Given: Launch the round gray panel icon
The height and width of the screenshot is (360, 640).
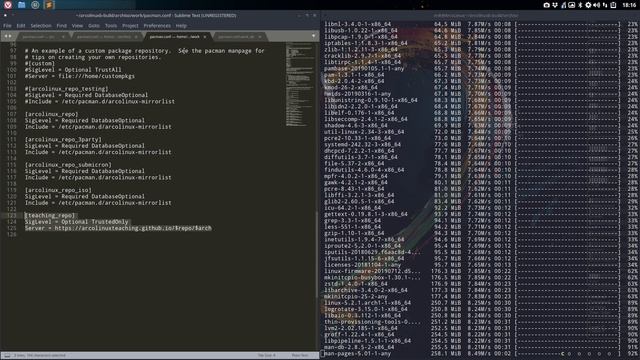Looking at the screenshot, I should [36, 5].
